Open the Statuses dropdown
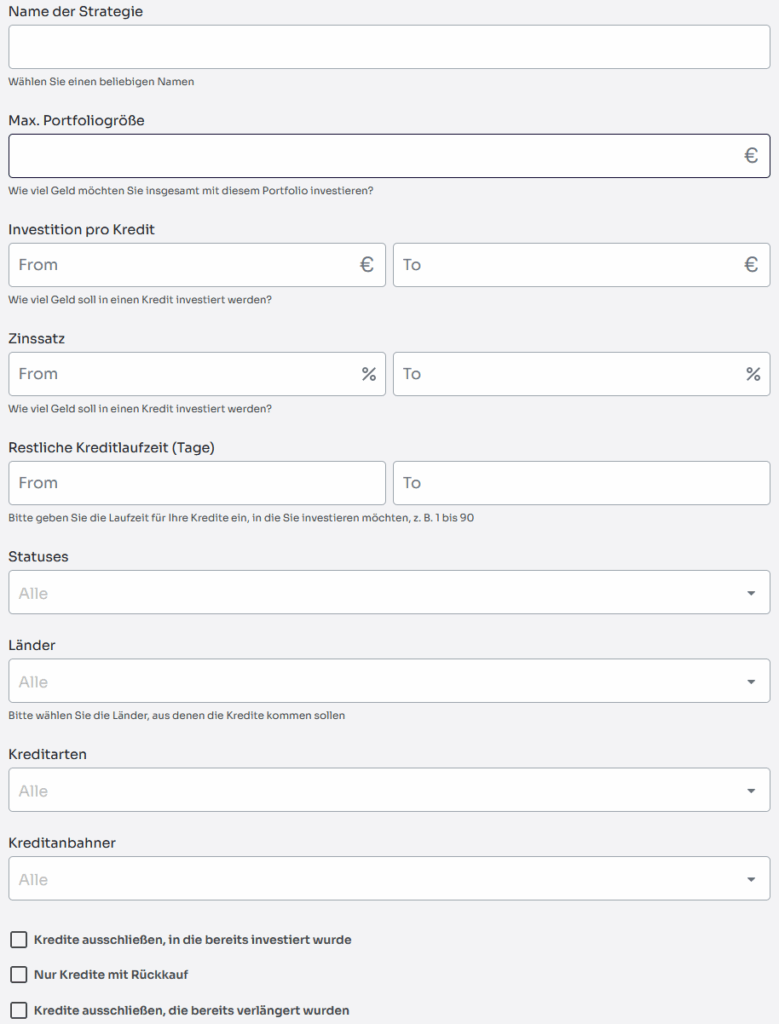 (389, 592)
